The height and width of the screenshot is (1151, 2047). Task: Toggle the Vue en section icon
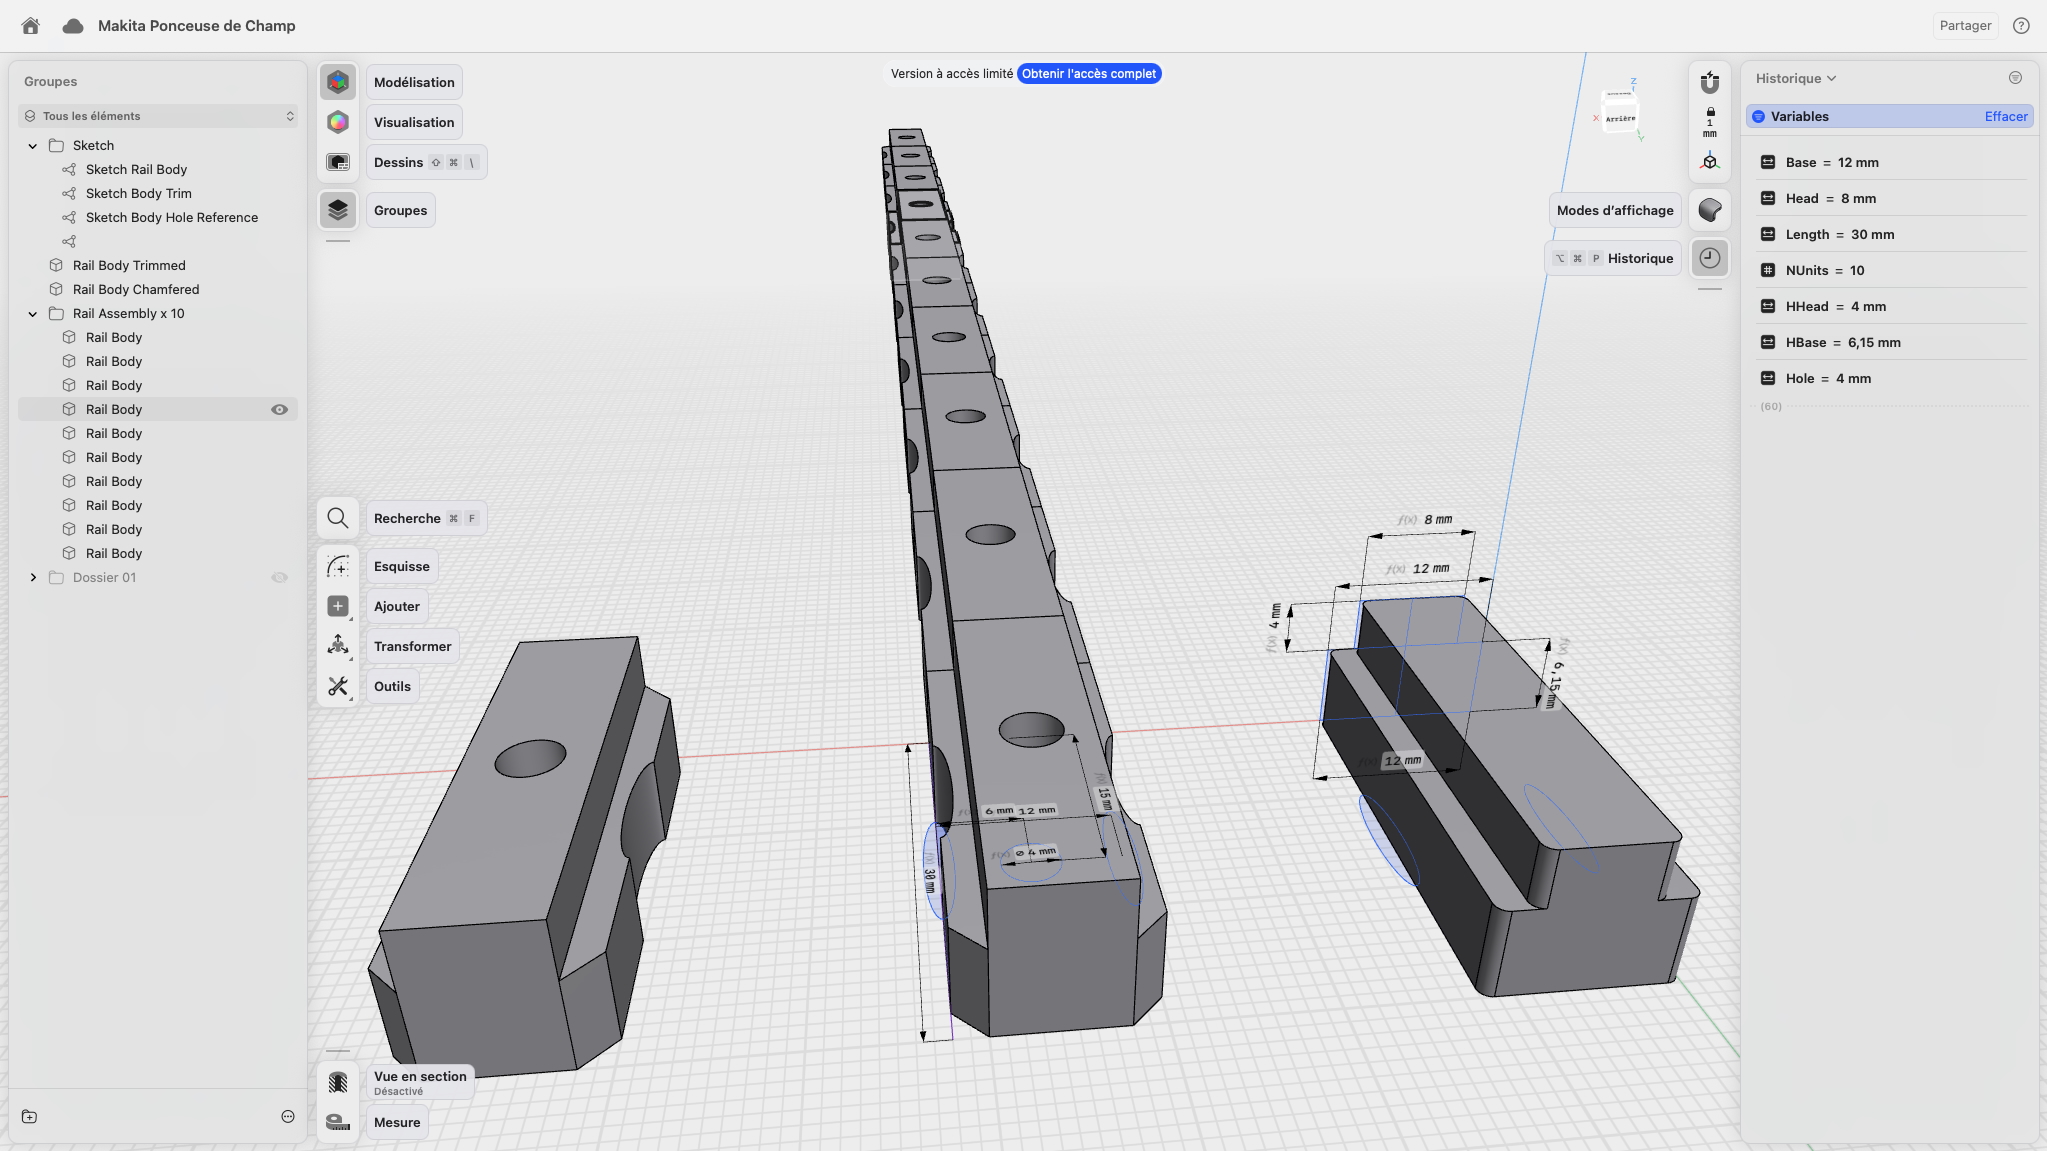(338, 1082)
